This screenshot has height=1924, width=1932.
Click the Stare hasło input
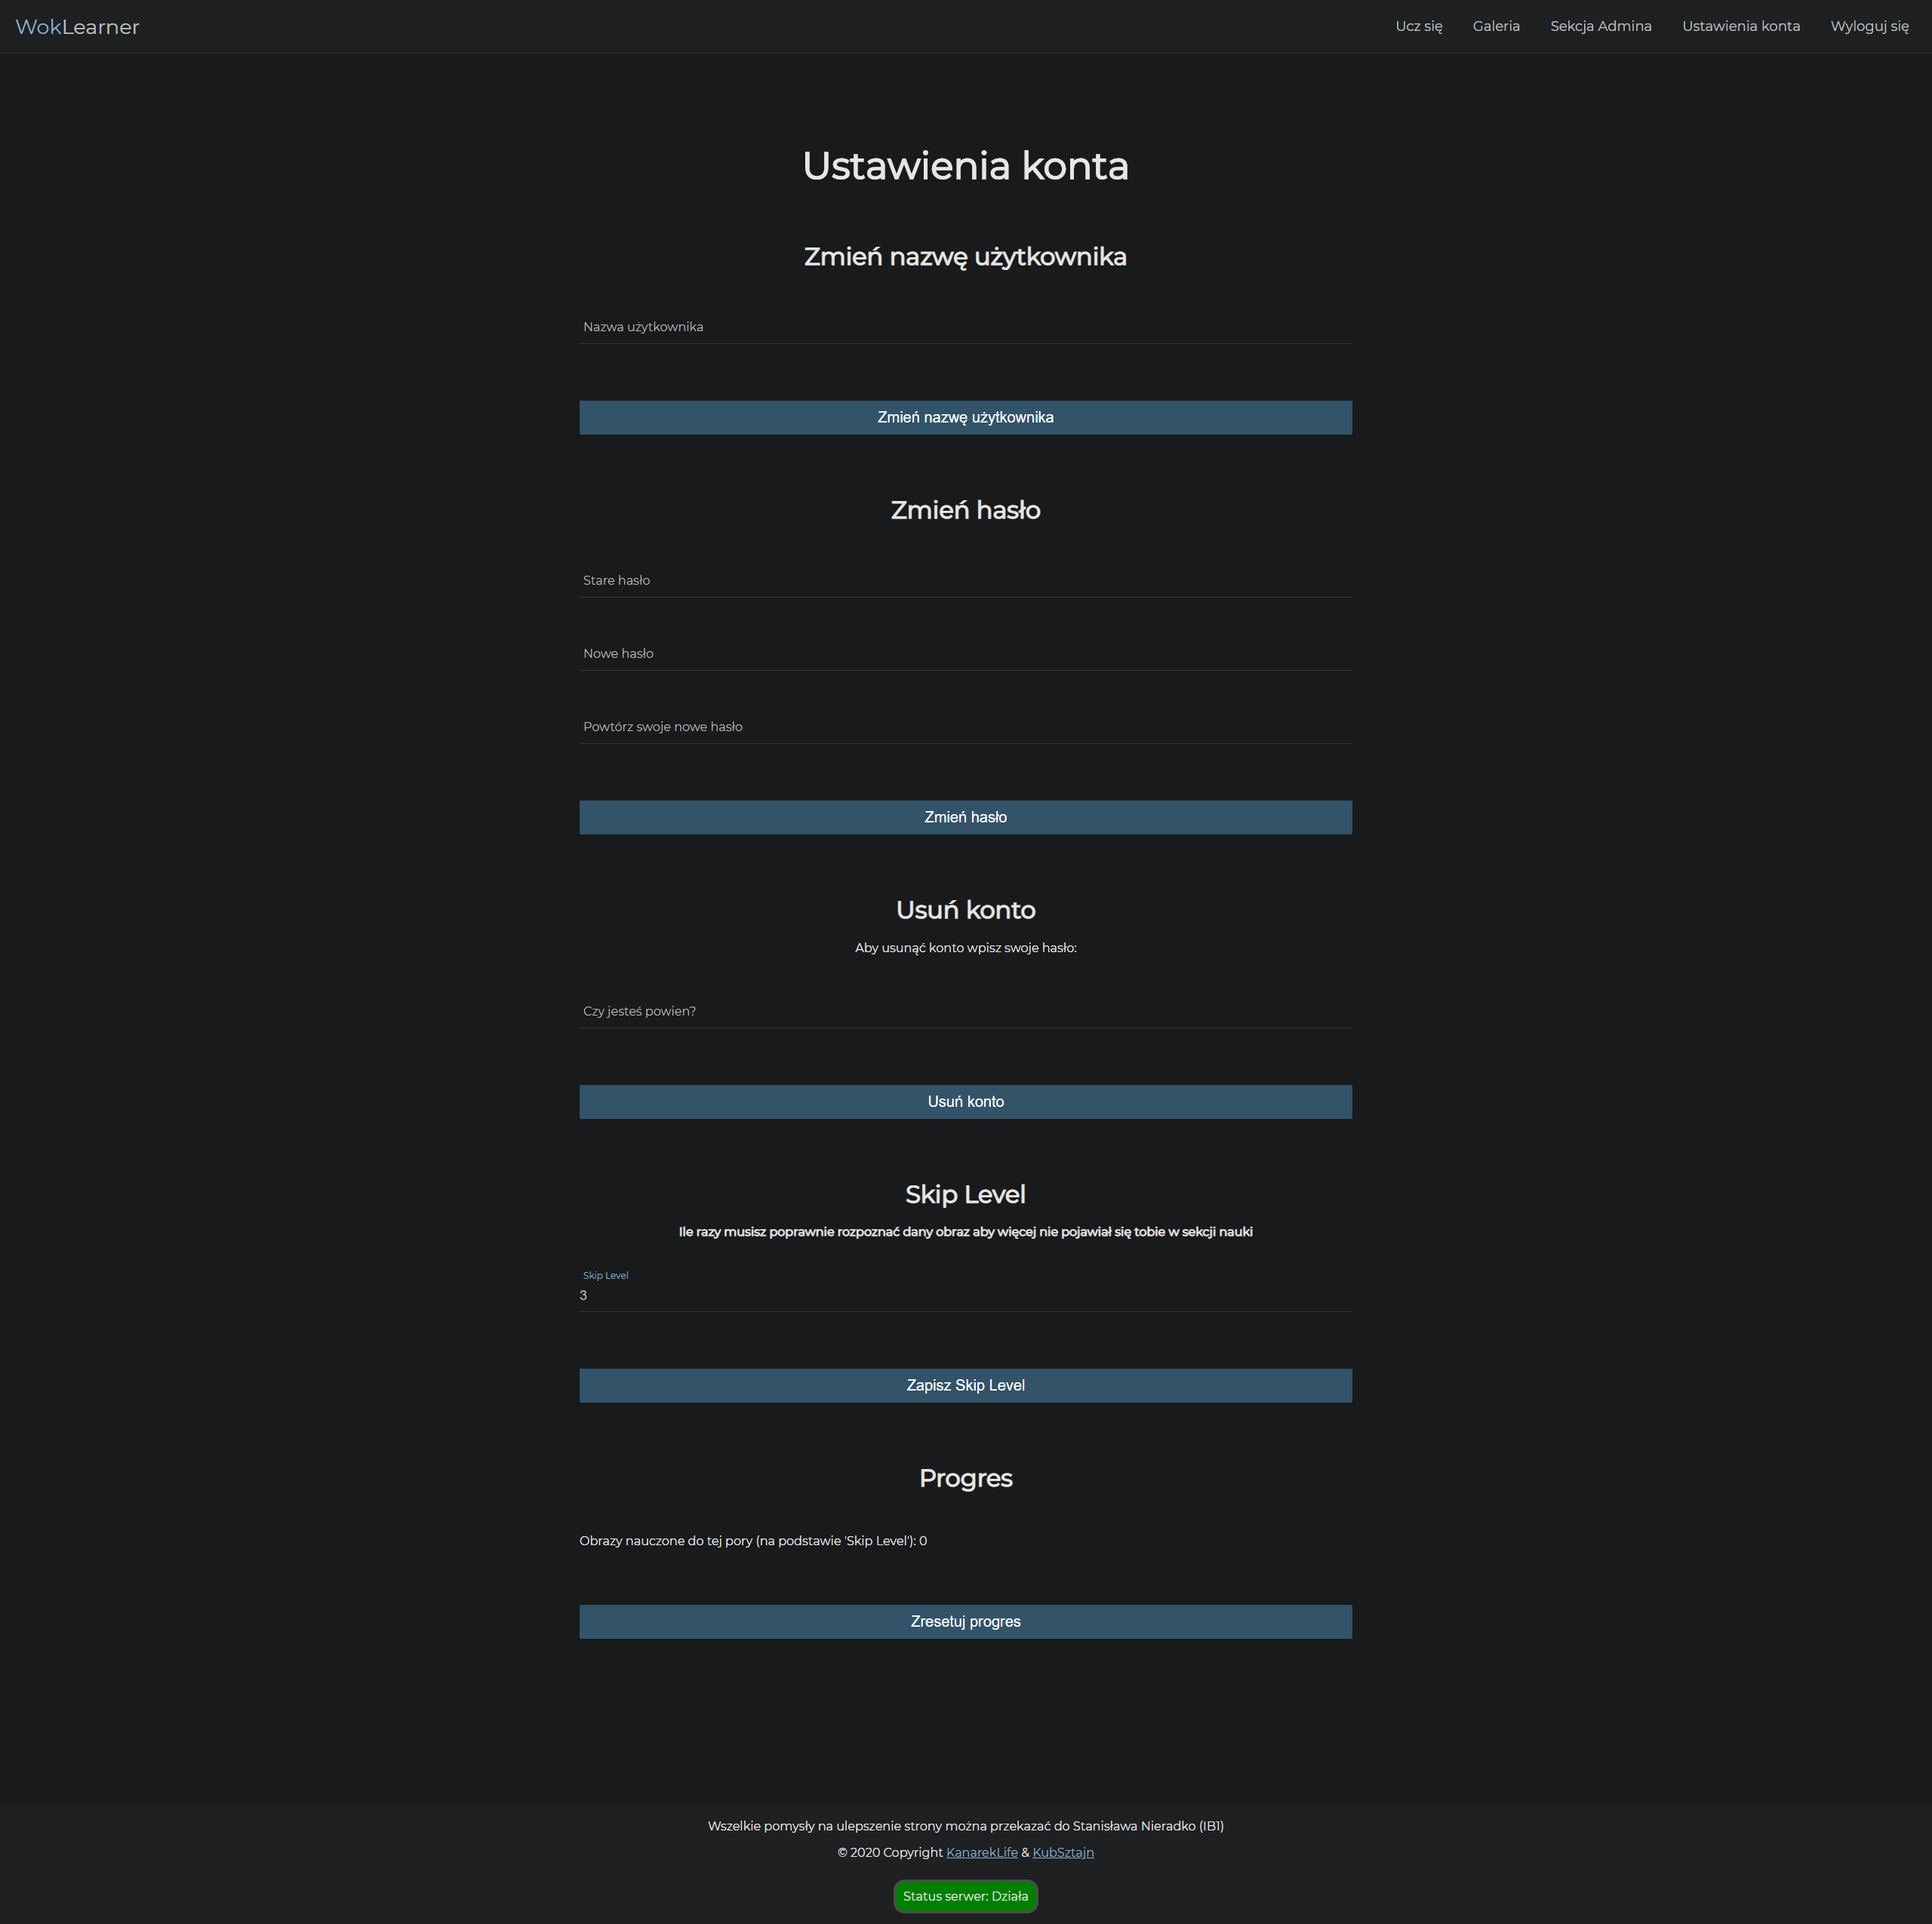(x=965, y=580)
